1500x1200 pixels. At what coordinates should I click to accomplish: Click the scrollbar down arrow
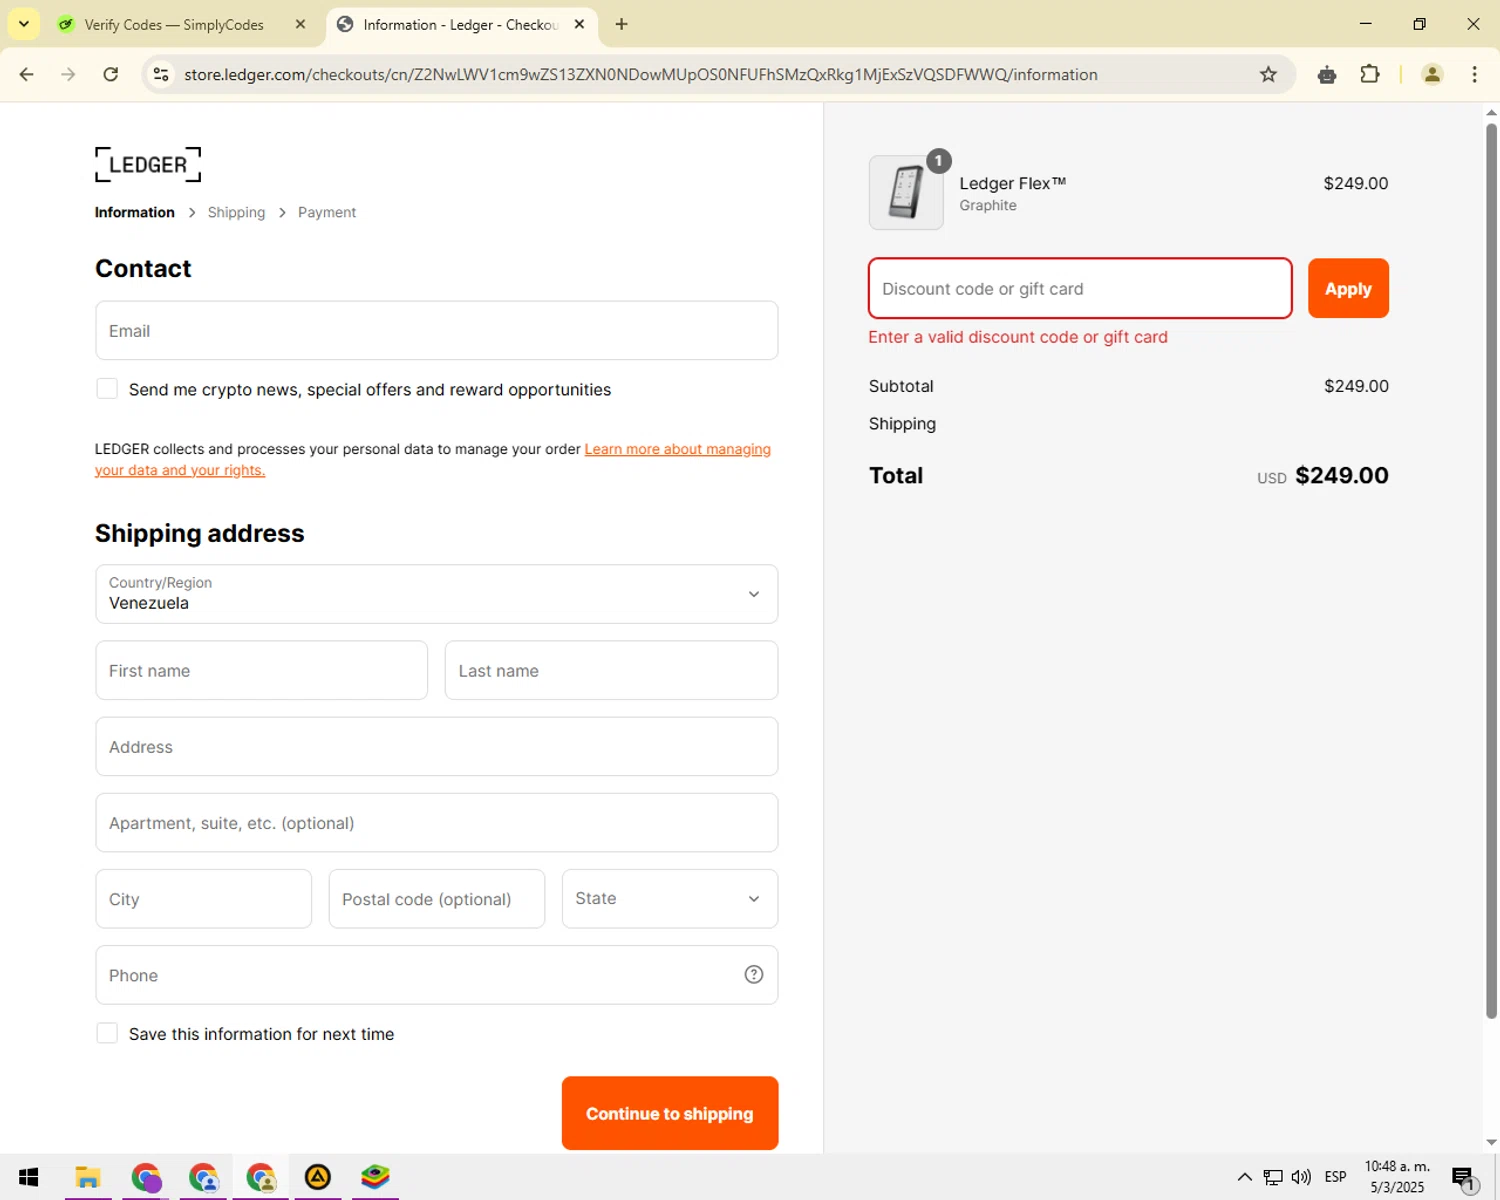pyautogui.click(x=1491, y=1142)
